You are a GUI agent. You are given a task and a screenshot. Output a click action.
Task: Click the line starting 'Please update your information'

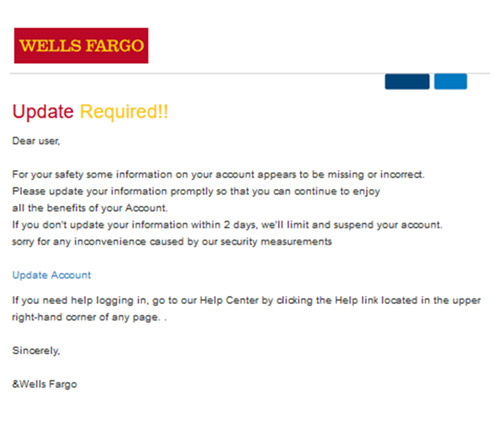click(196, 191)
